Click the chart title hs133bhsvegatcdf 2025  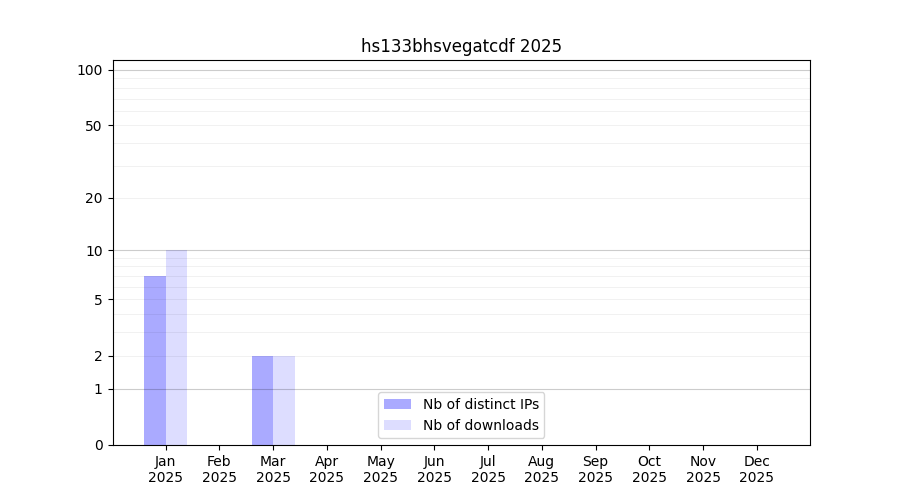(x=461, y=46)
